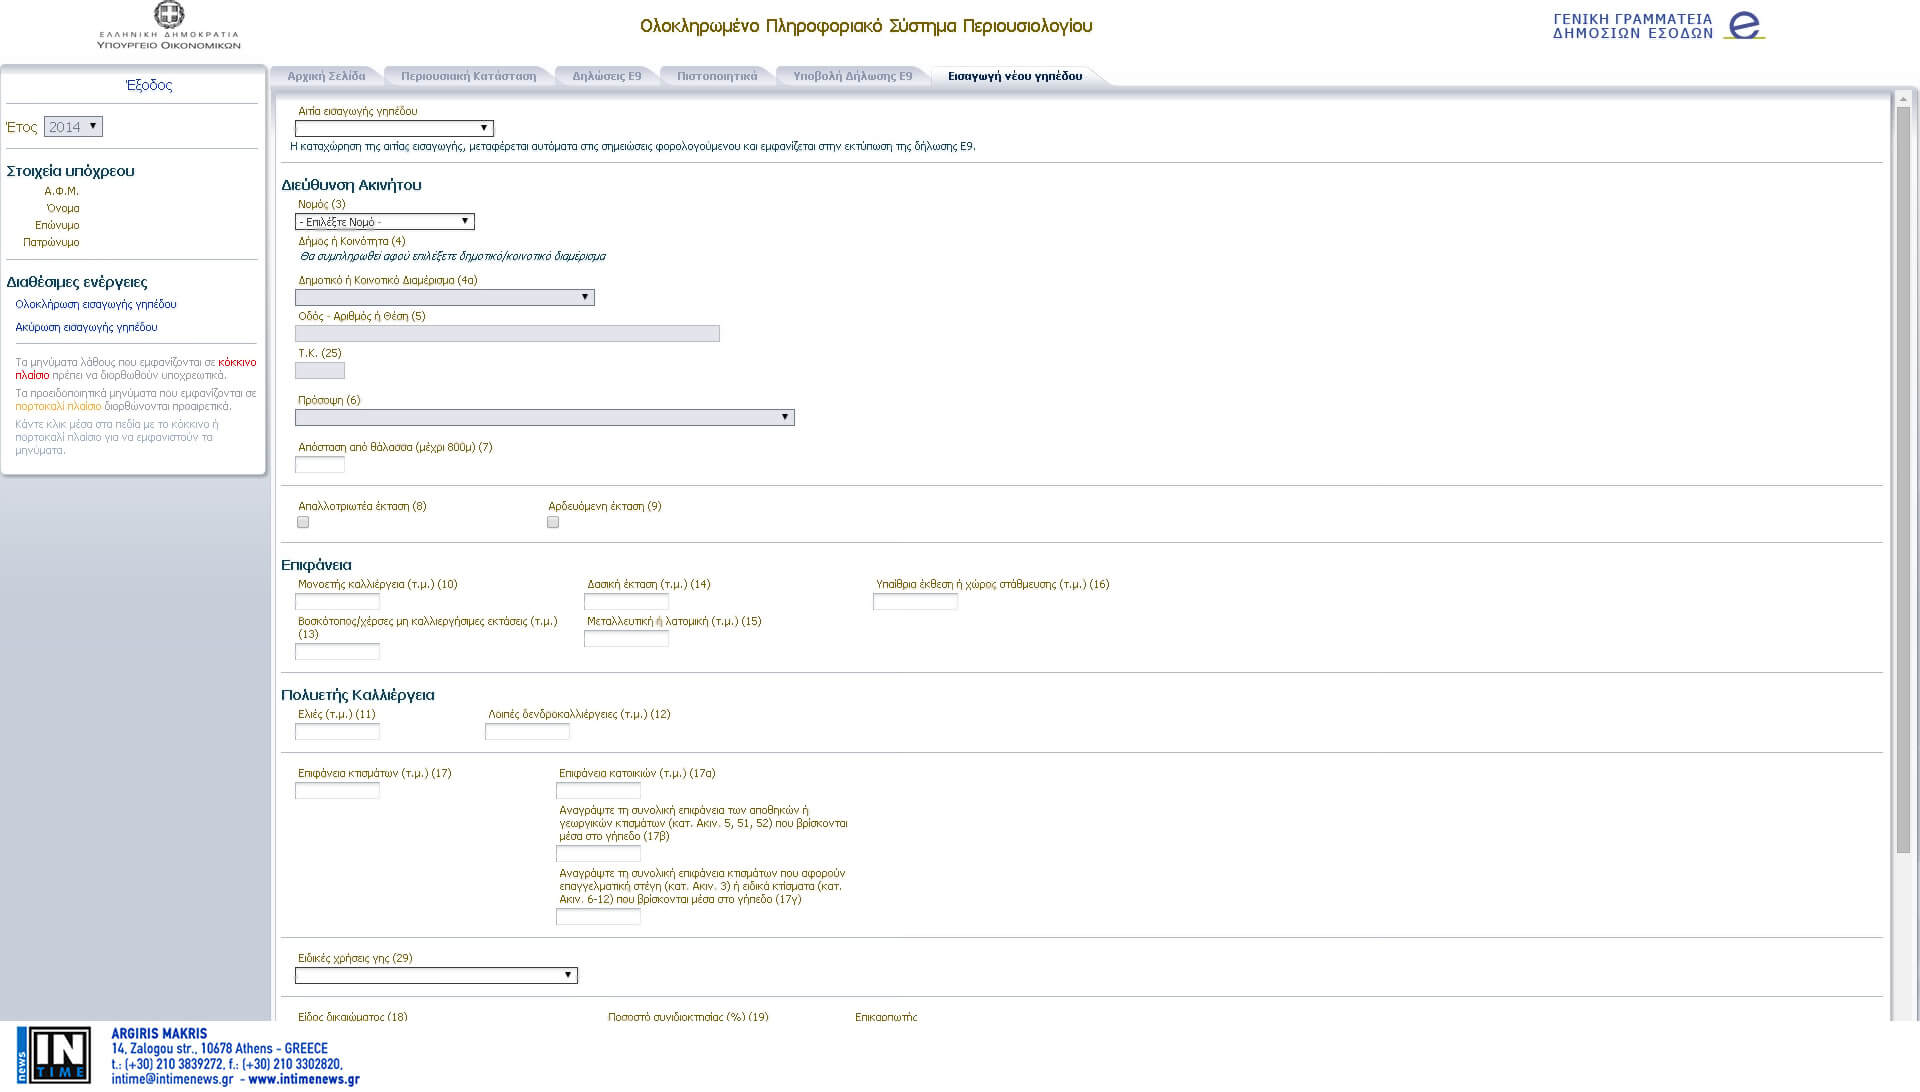1920x1092 pixels.
Task: Click the scrollbar up arrow
Action: tap(1903, 98)
